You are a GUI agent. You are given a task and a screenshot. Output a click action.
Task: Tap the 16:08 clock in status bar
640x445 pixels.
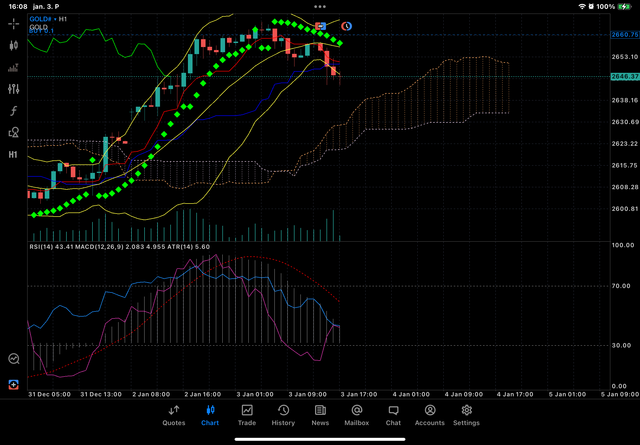point(18,7)
